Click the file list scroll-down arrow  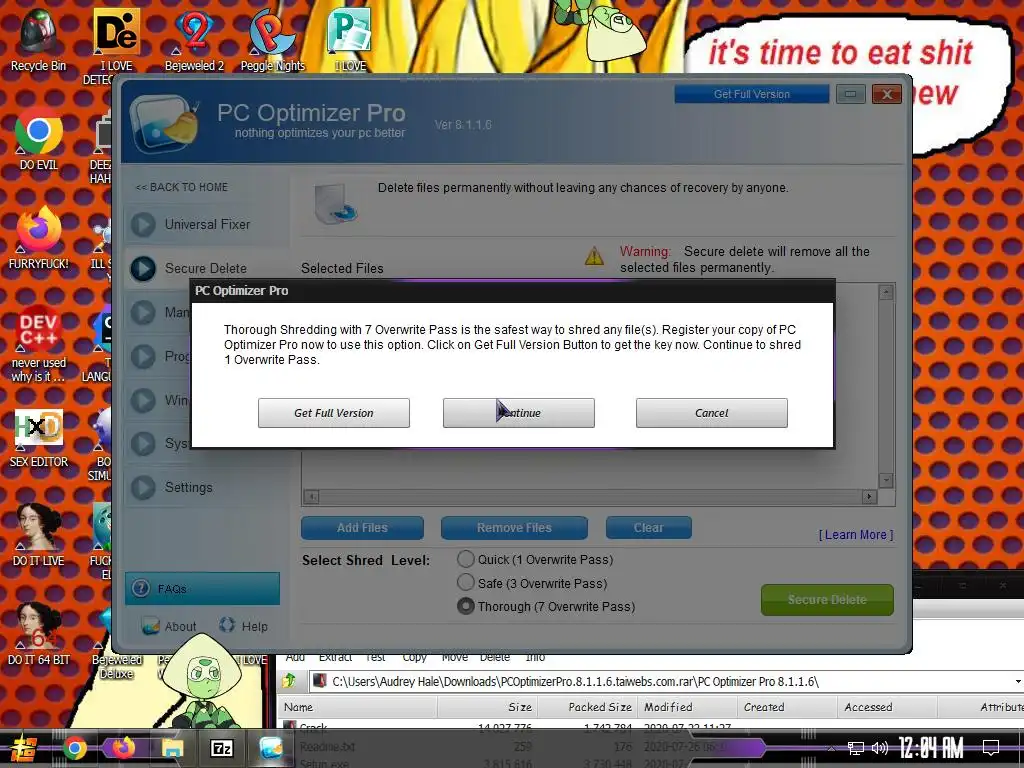coord(886,480)
